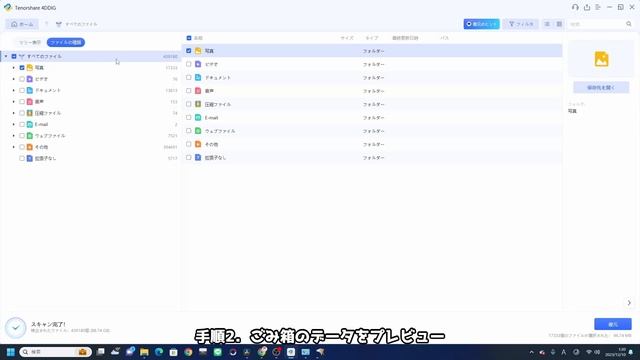Expand 音声 node in category tree
Viewport: 640px width, 360px height.
[x=13, y=102]
